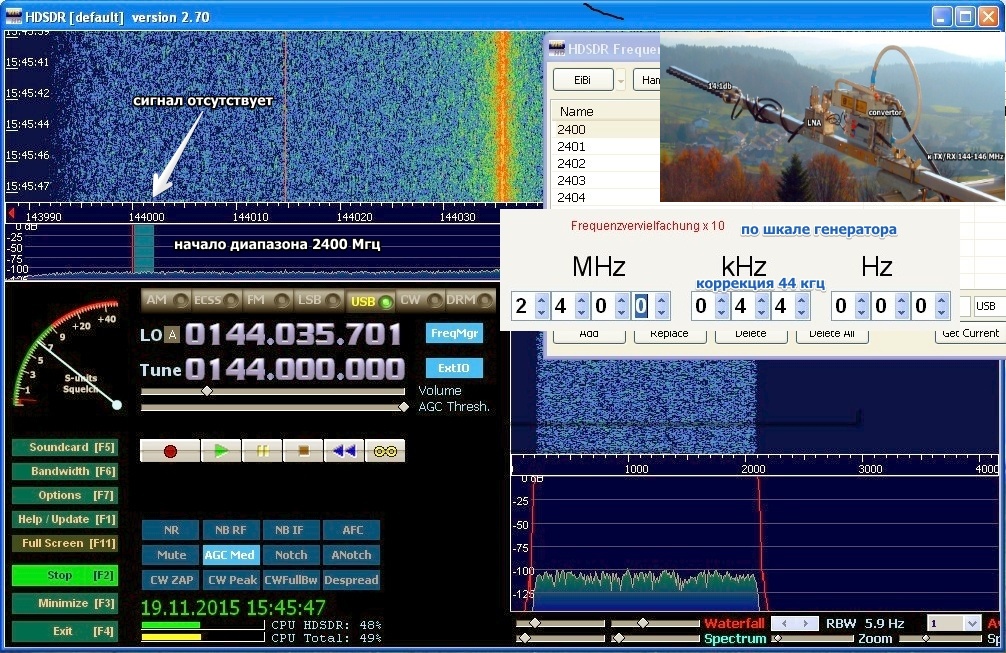Stop playback with the square stop button
The height and width of the screenshot is (653, 1006).
pos(303,451)
